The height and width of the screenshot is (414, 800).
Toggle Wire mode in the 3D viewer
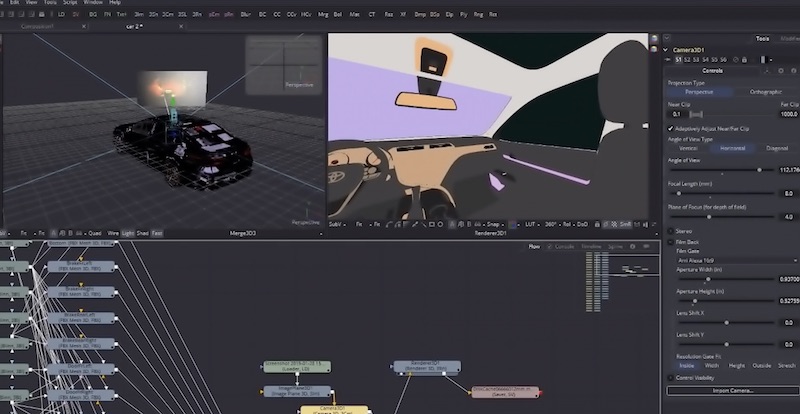pyautogui.click(x=113, y=233)
